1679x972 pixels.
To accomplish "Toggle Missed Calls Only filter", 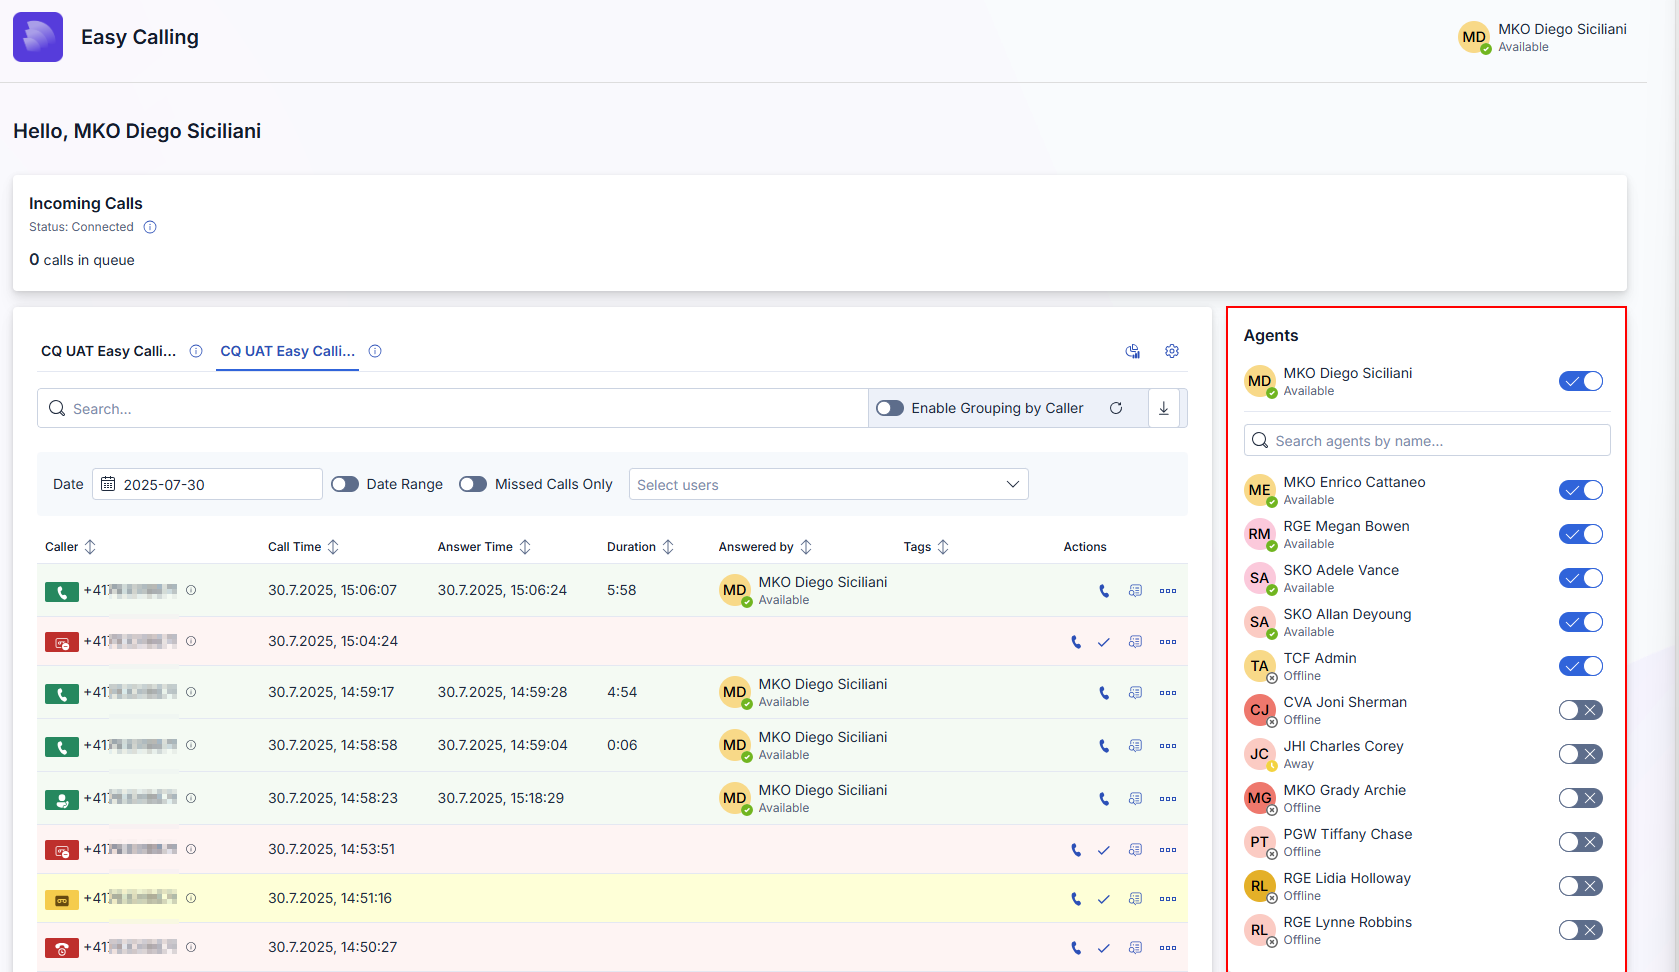I will 472,484.
